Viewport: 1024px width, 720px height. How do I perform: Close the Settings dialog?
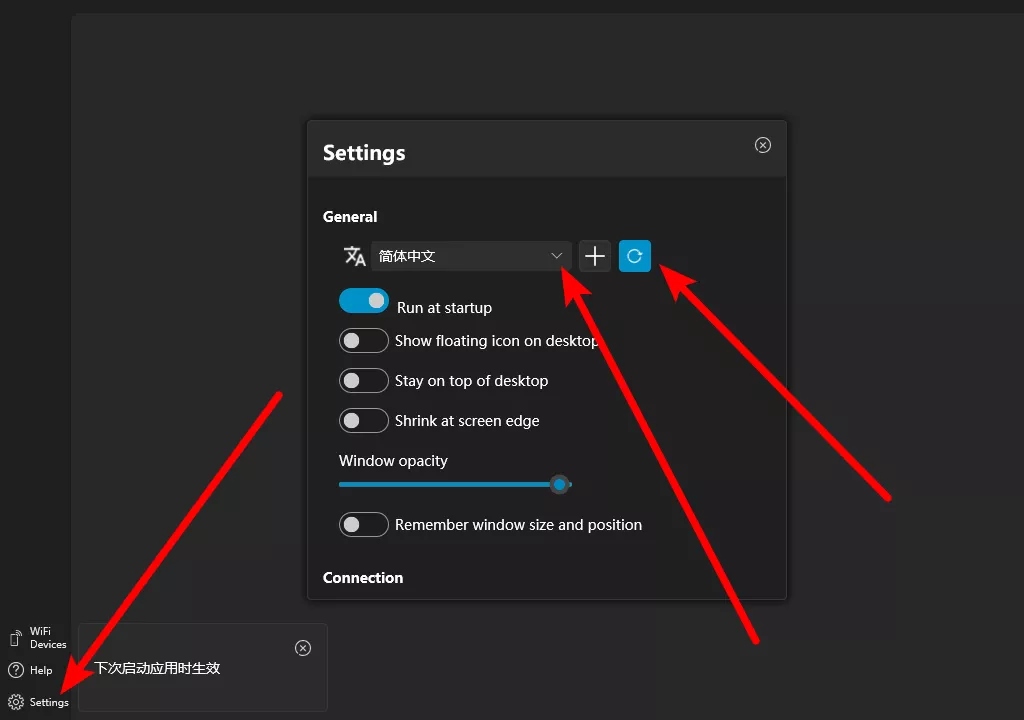pyautogui.click(x=763, y=145)
